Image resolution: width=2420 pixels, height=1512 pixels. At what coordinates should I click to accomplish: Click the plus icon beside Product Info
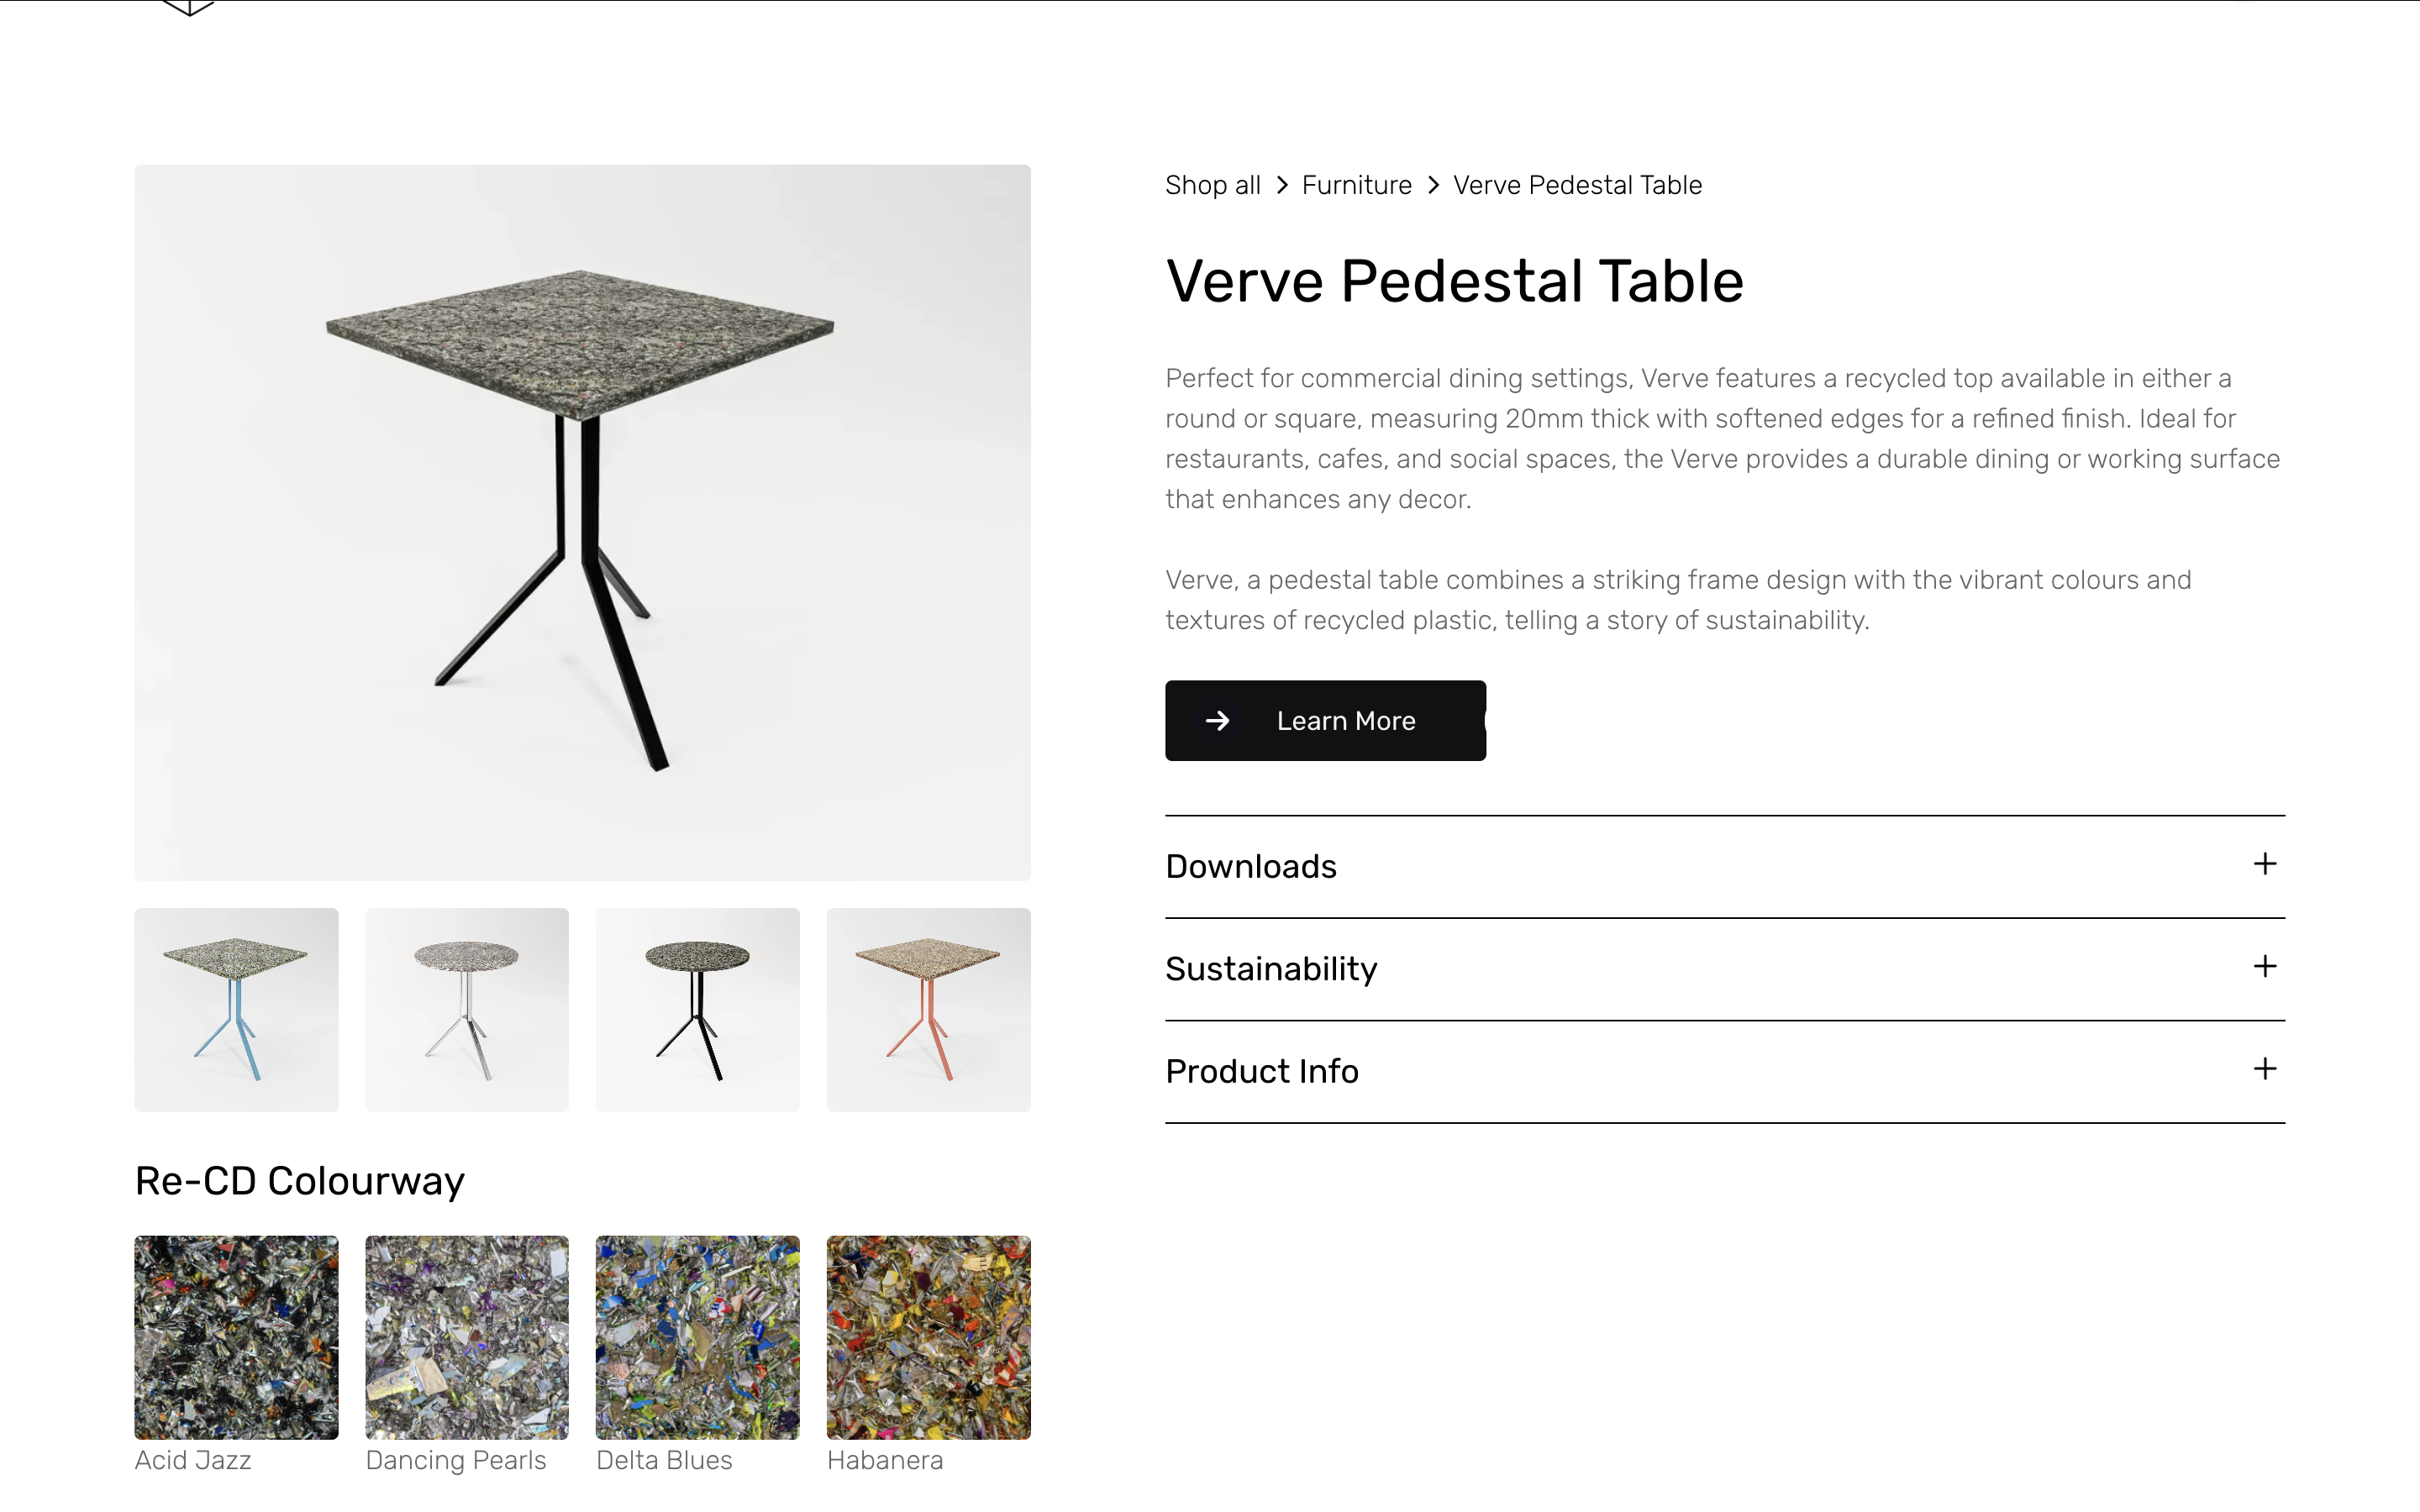2265,1069
